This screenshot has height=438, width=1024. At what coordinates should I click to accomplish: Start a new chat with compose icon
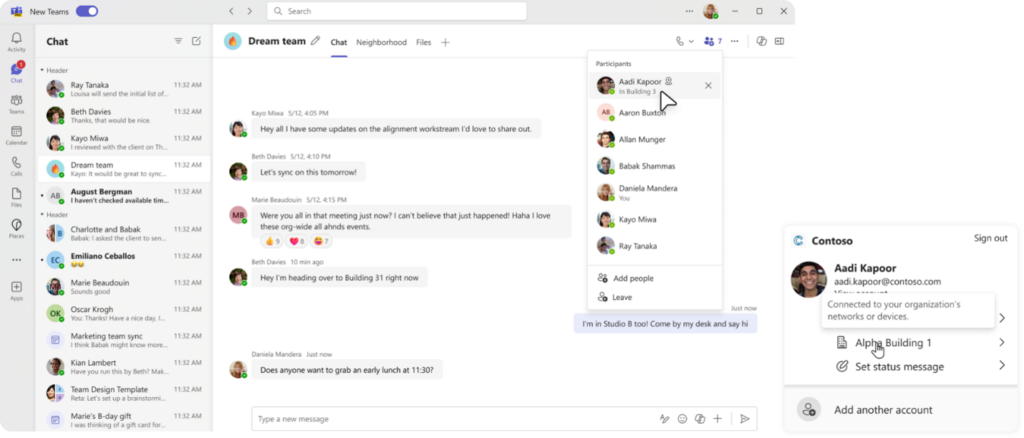pos(197,41)
